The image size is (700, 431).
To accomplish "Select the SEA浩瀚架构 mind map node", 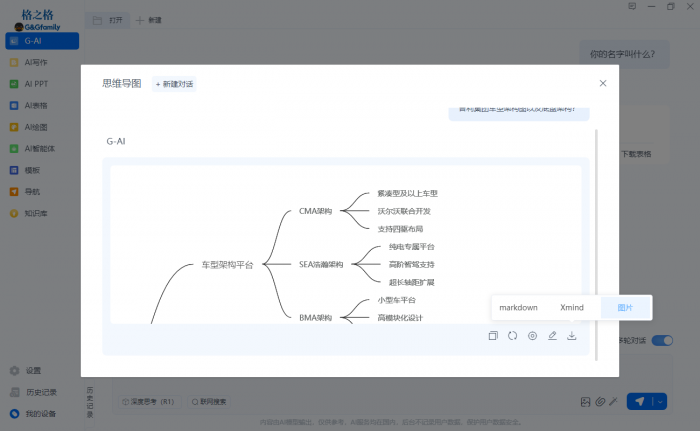I will (x=321, y=264).
